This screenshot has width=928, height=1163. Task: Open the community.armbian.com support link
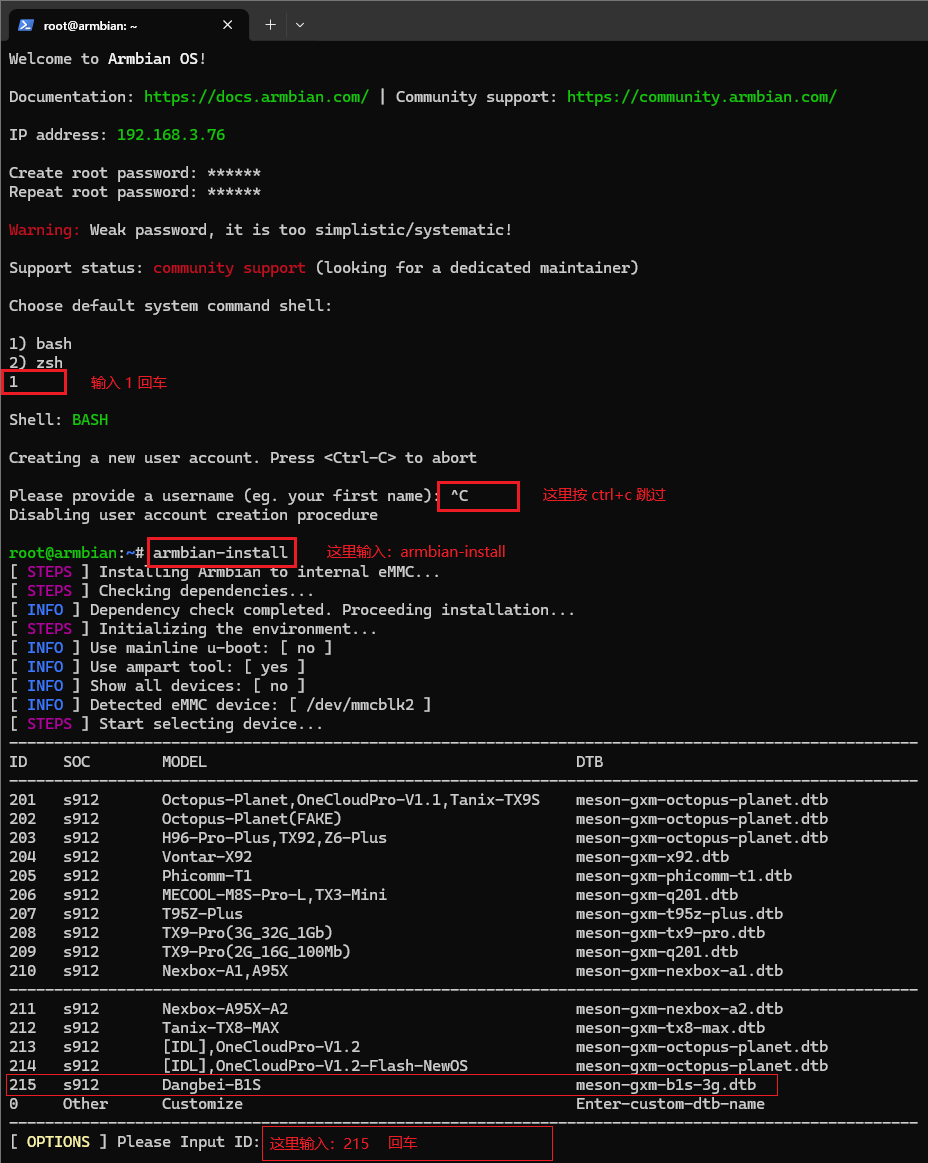point(702,96)
